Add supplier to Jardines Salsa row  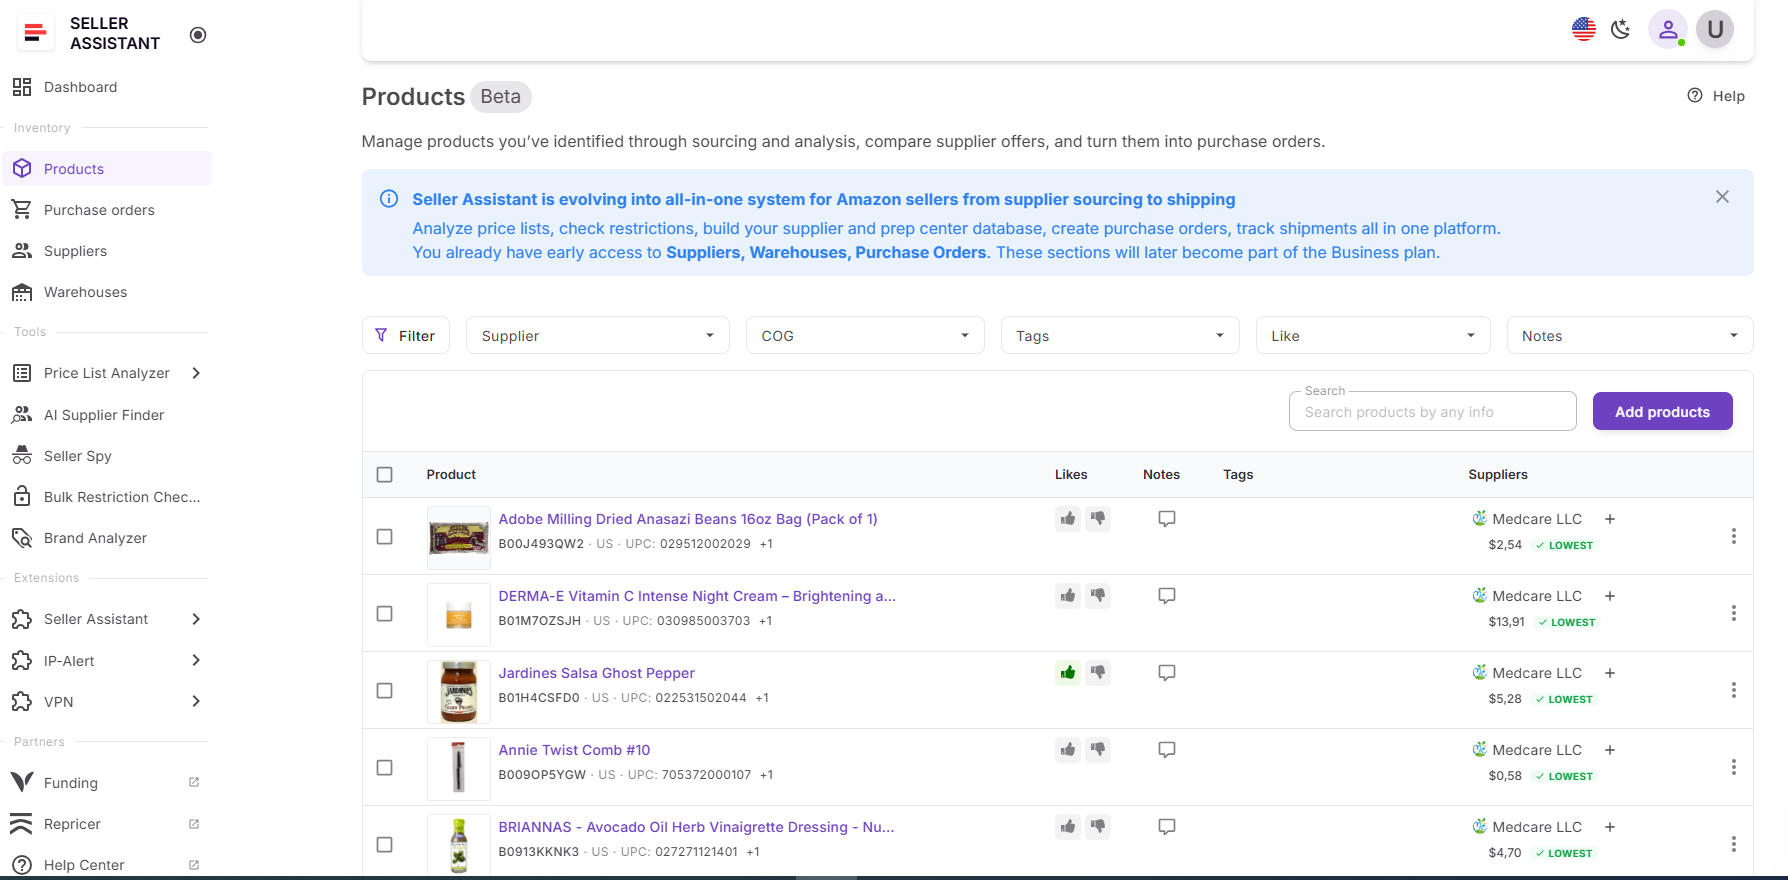[1610, 673]
